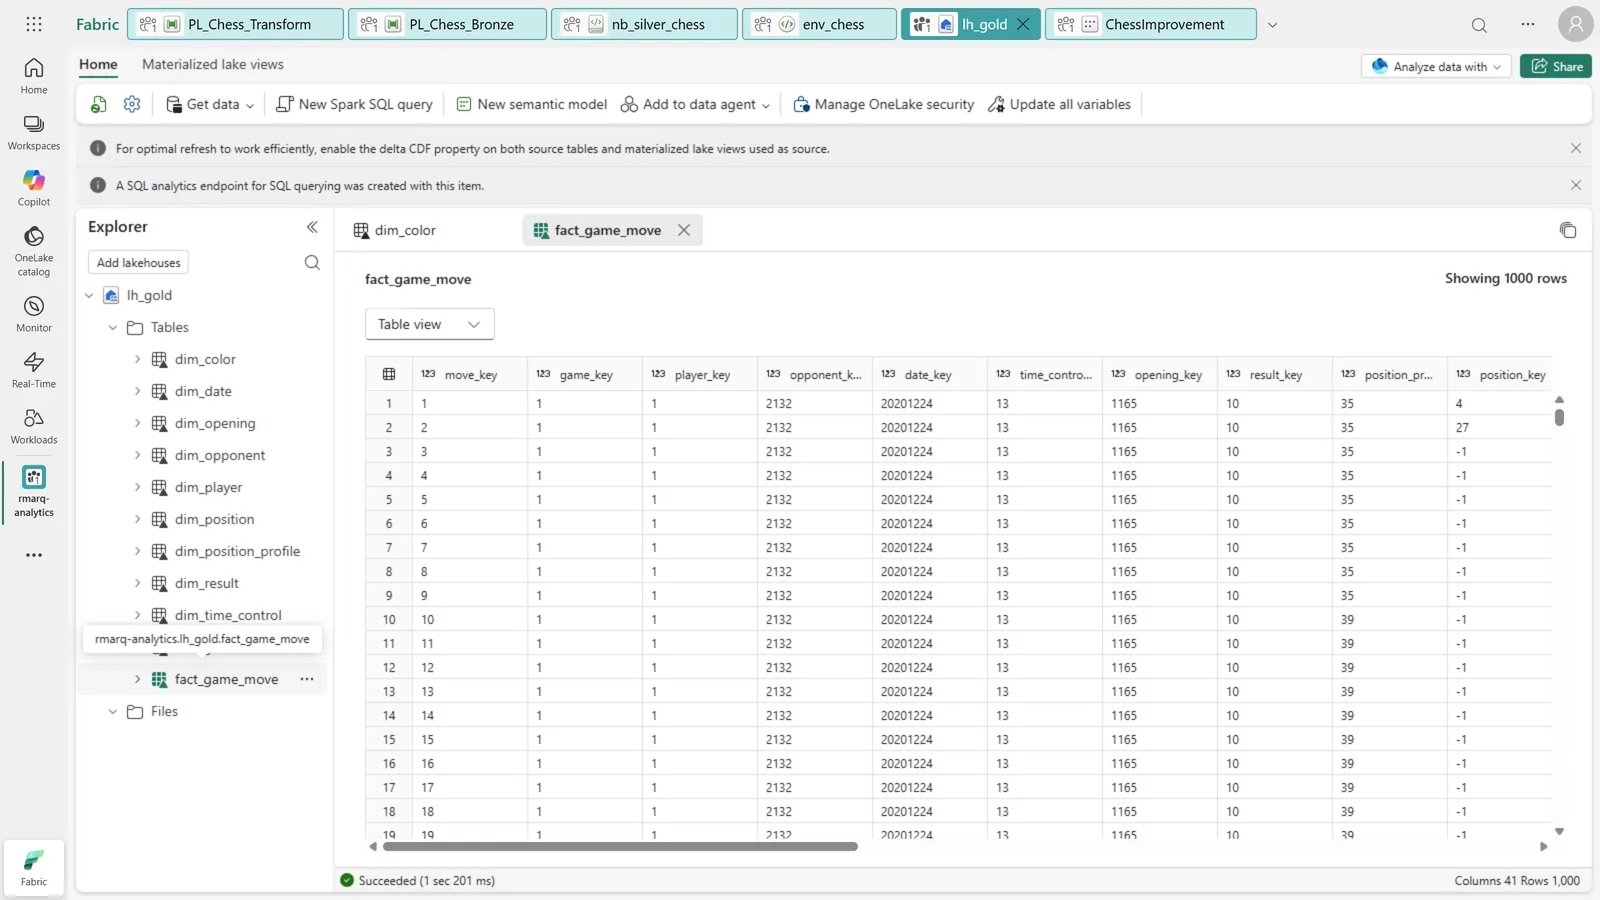Expand the fact_game_move table node

(137, 679)
